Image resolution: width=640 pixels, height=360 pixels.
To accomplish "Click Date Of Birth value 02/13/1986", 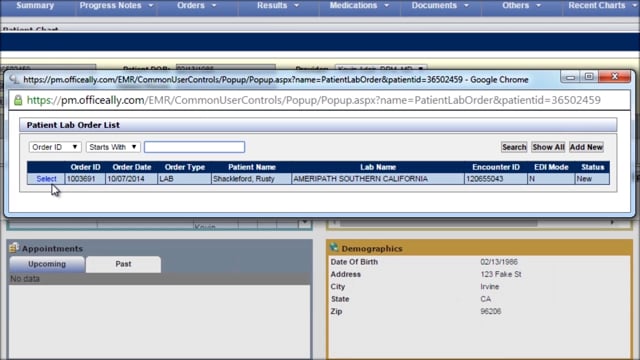I will (499, 262).
